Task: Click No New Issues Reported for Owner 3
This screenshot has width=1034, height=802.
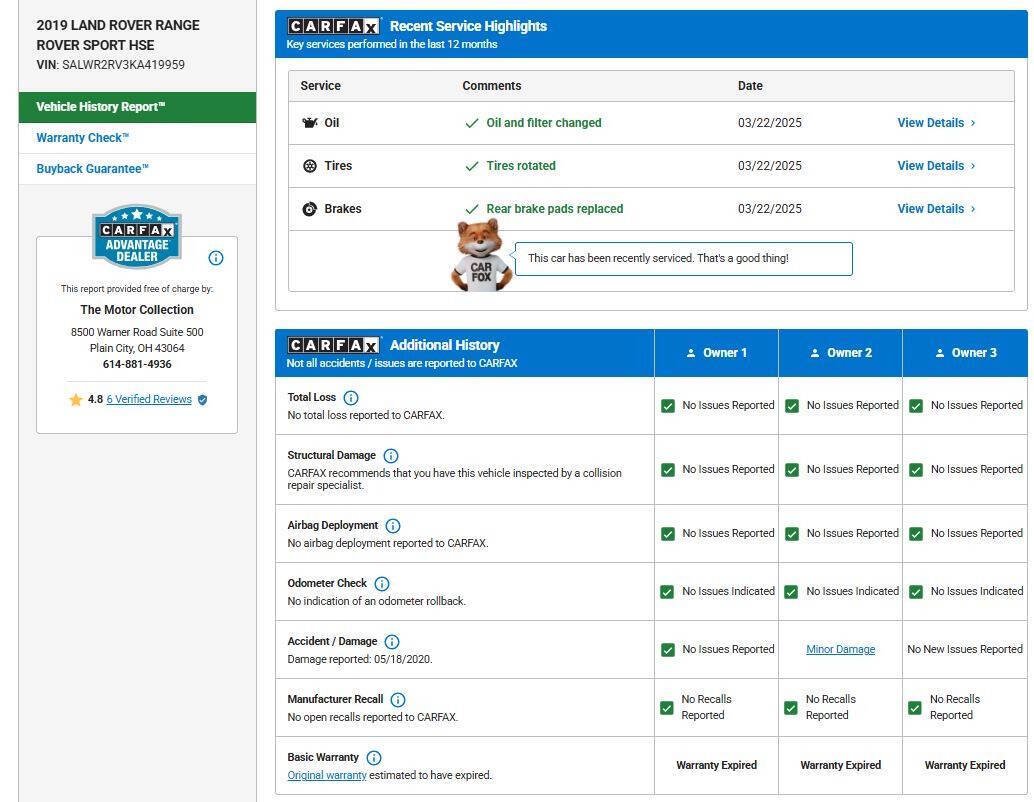Action: point(965,650)
